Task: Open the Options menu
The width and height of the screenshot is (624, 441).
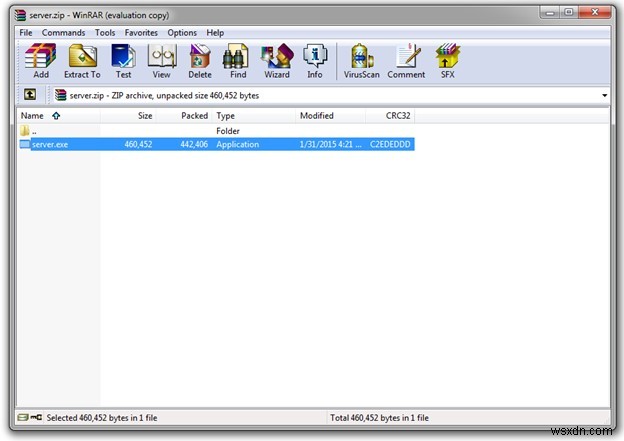Action: [x=182, y=33]
